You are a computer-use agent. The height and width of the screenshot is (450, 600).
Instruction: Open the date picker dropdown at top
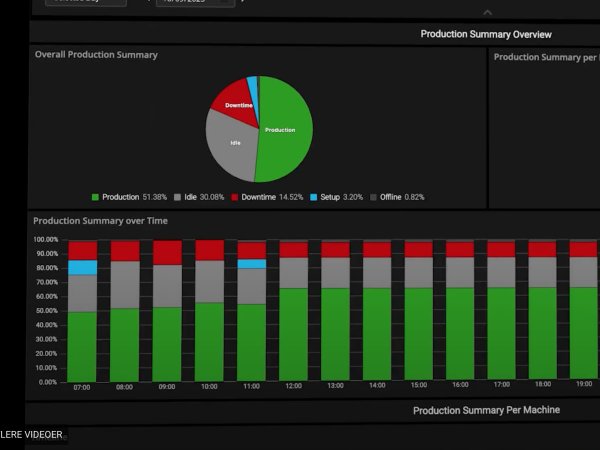195,2
